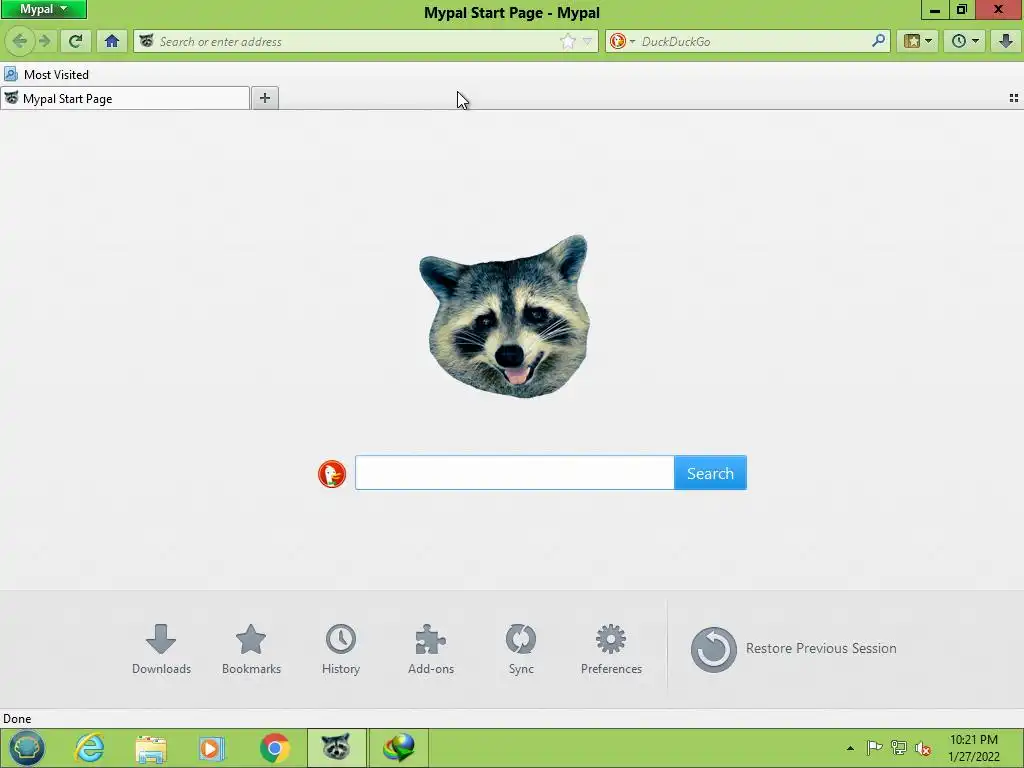Open Downloads from the start page

(x=161, y=649)
